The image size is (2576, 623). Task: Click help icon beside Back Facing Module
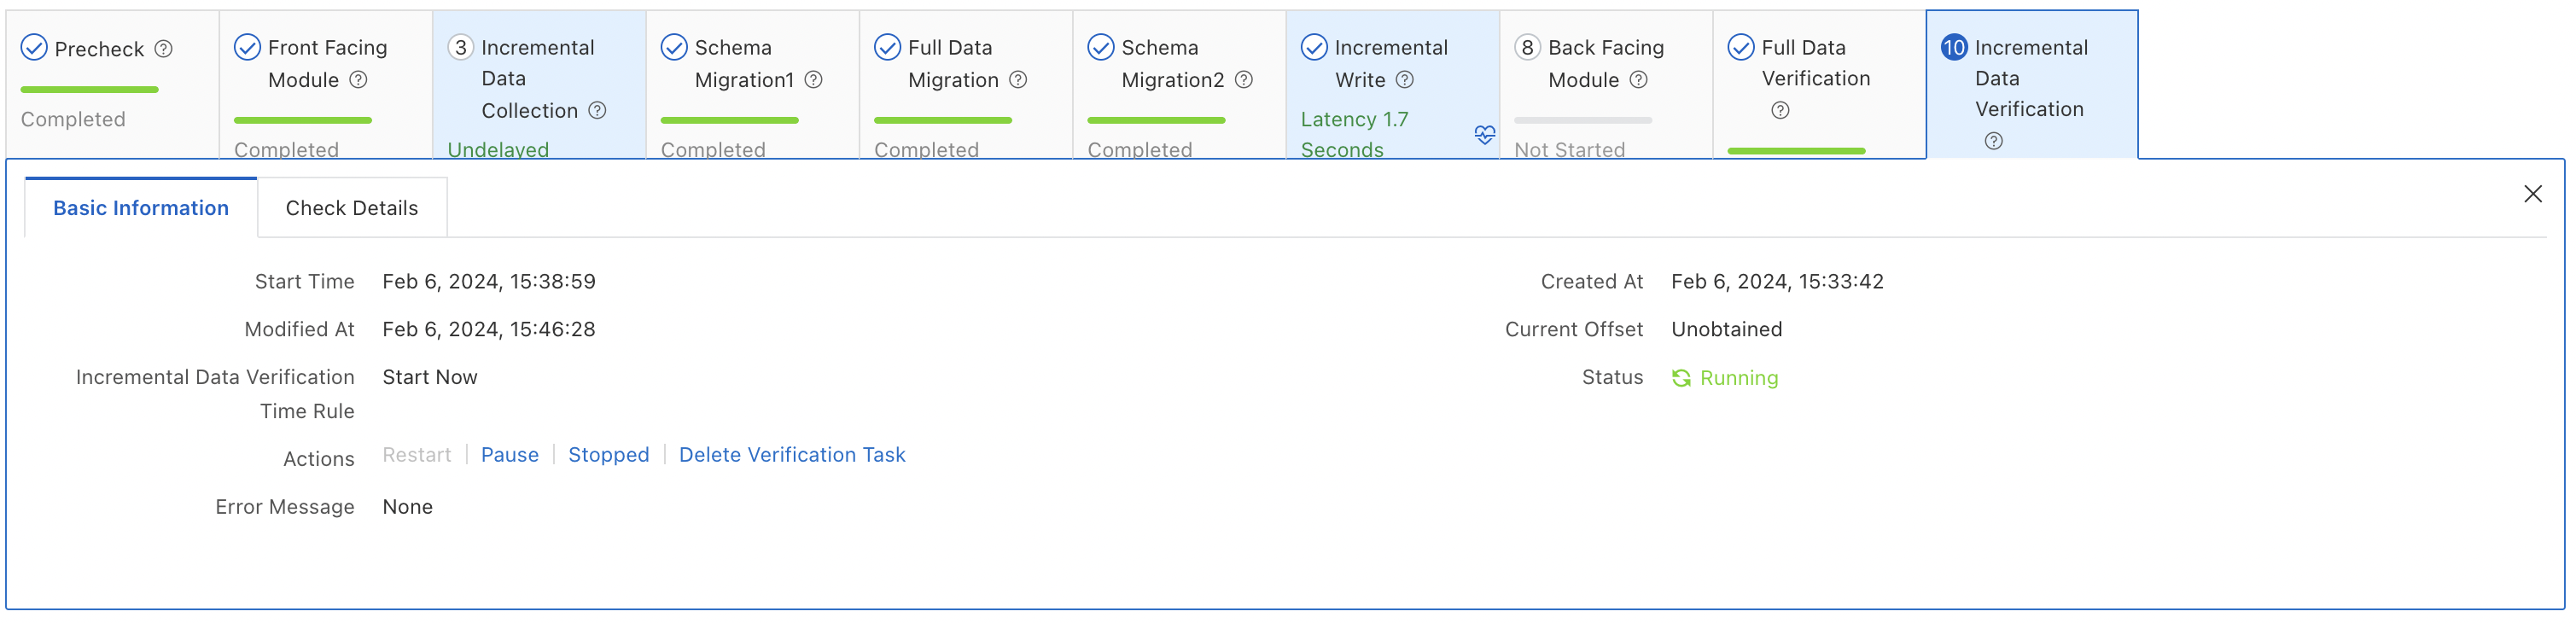click(1638, 80)
